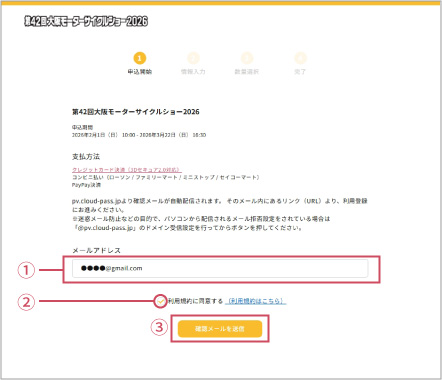Click the PayPay決済 text
Viewport: 442px width, 380px height.
(86, 185)
